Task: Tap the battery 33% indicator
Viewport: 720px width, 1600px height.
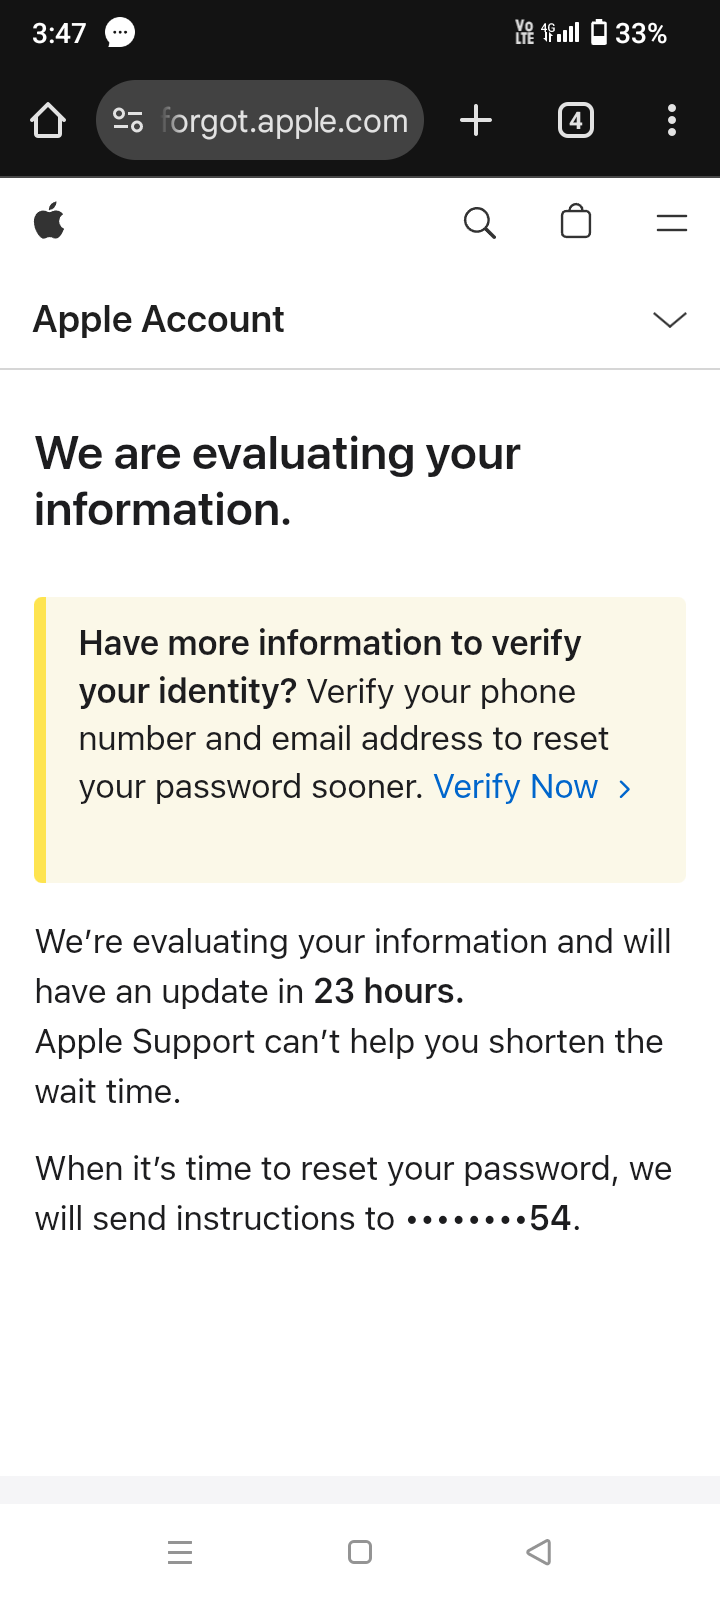Action: 629,33
